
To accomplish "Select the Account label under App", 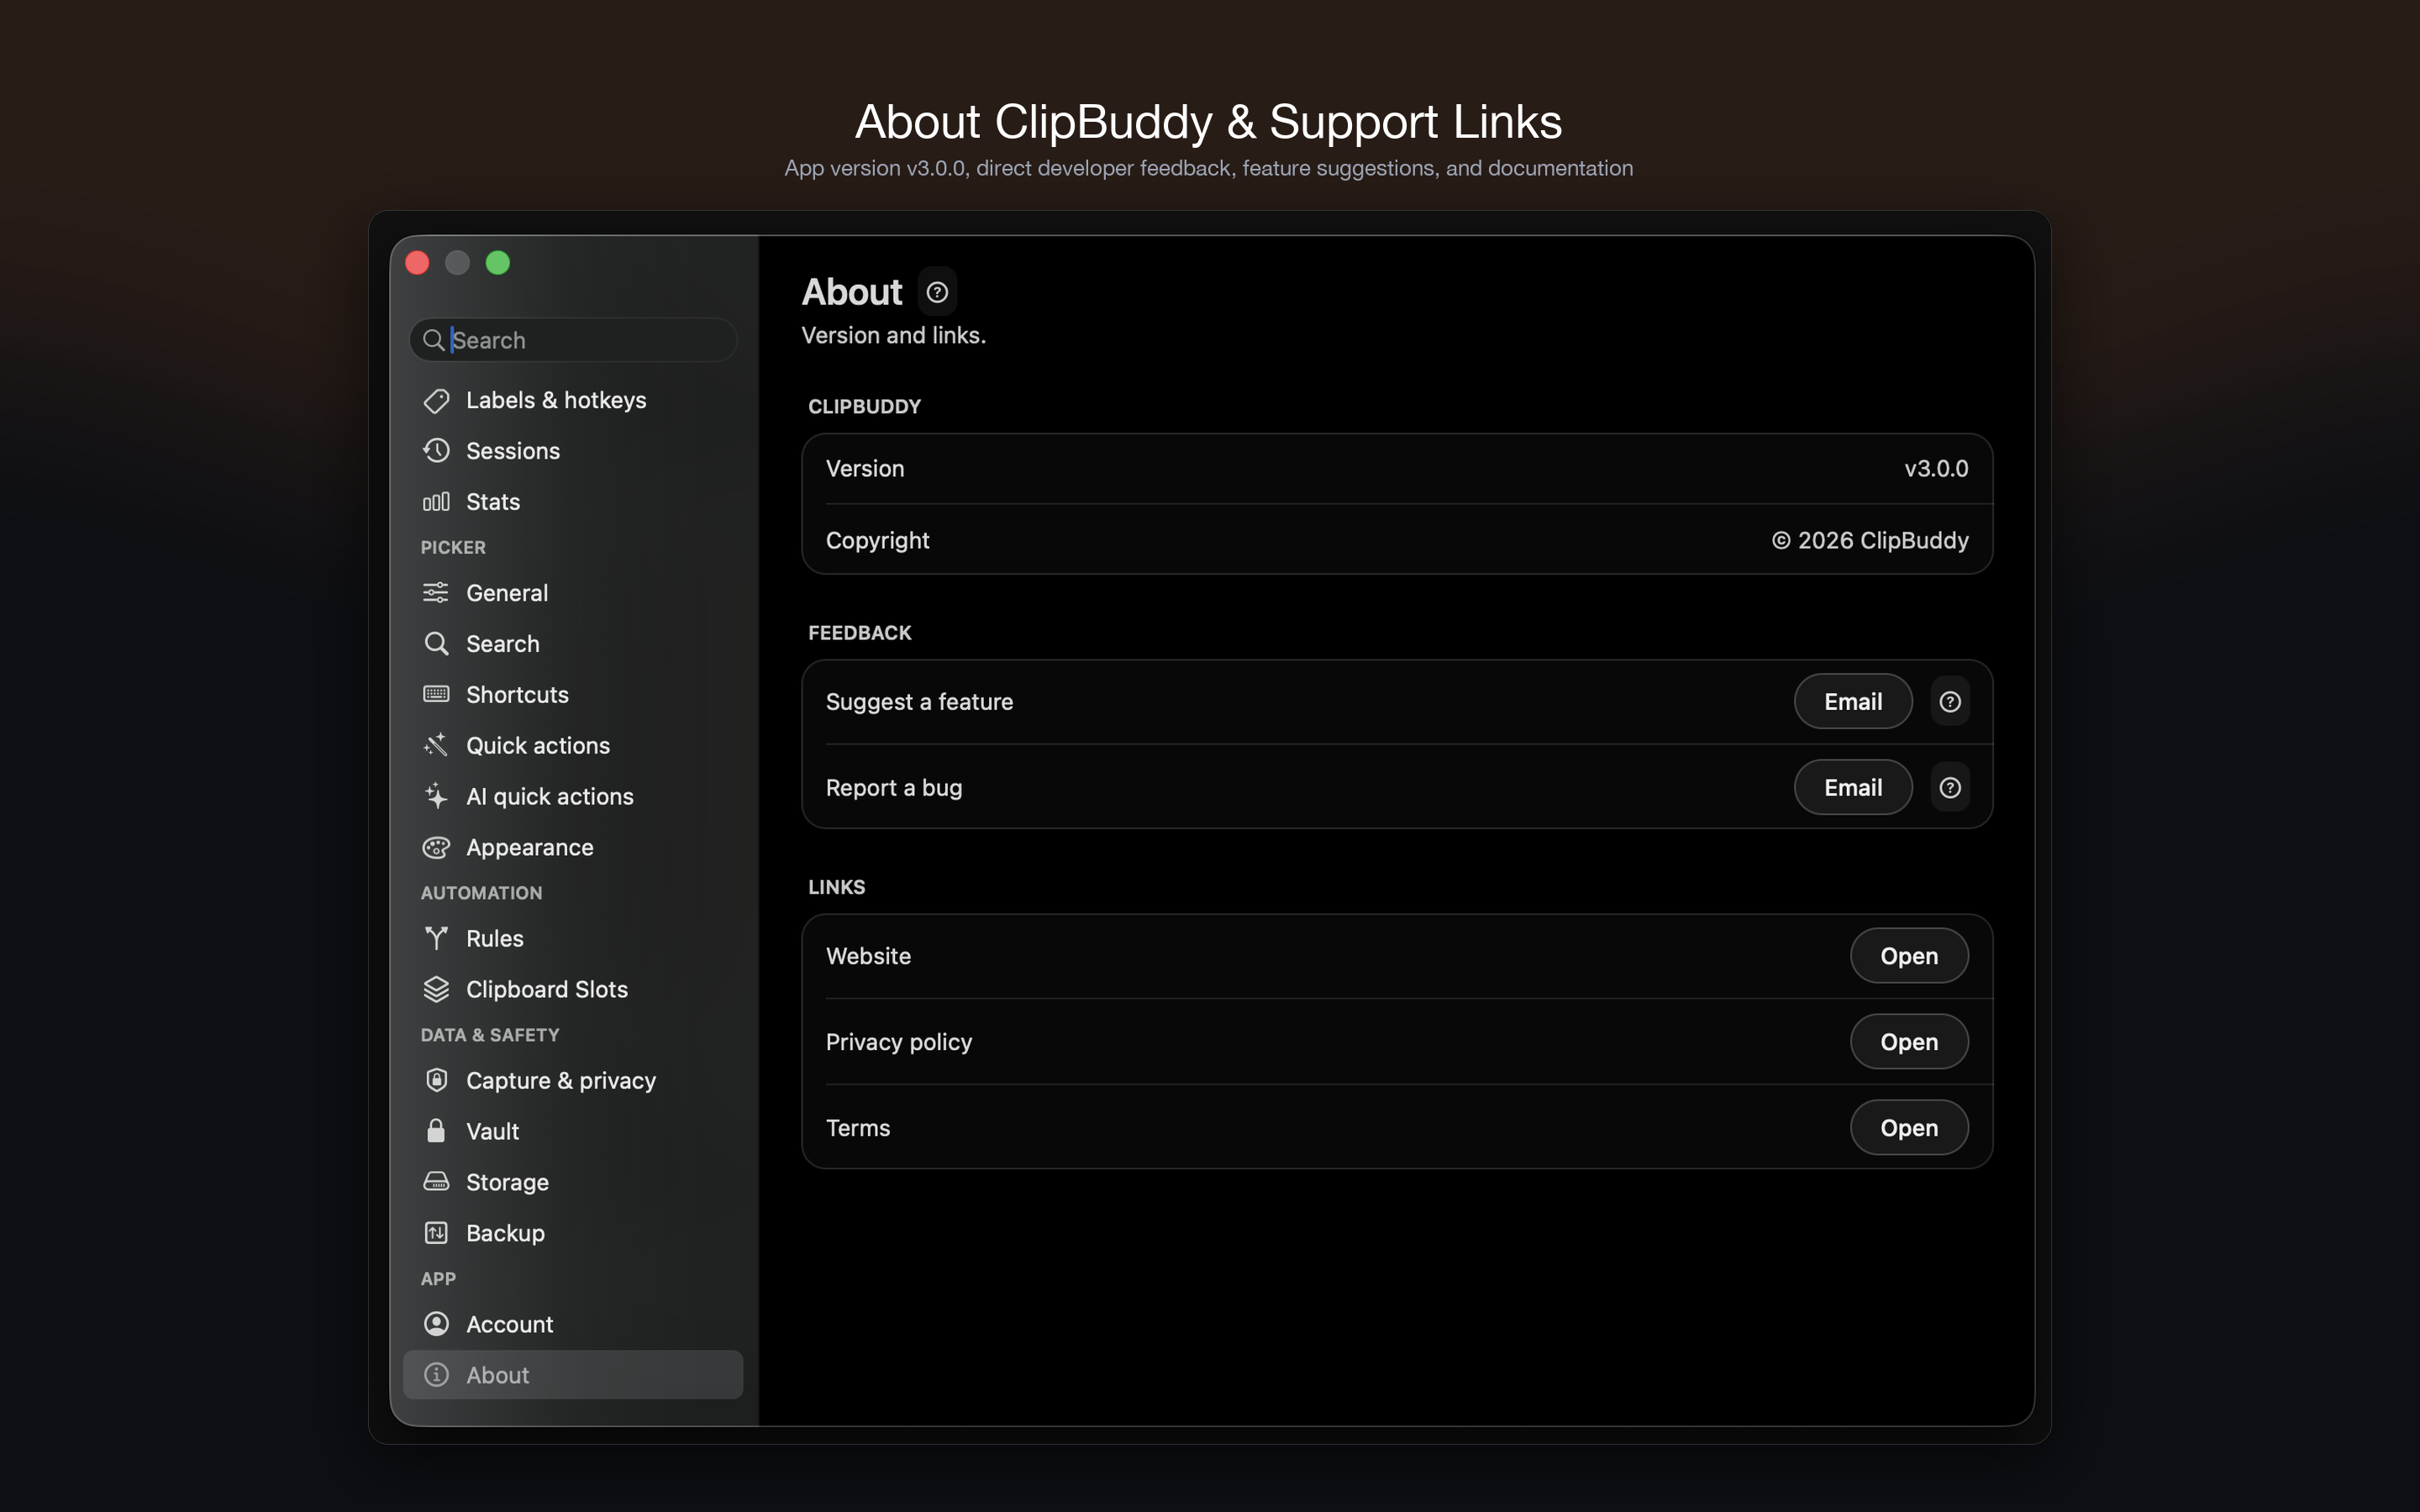I will pyautogui.click(x=509, y=1325).
